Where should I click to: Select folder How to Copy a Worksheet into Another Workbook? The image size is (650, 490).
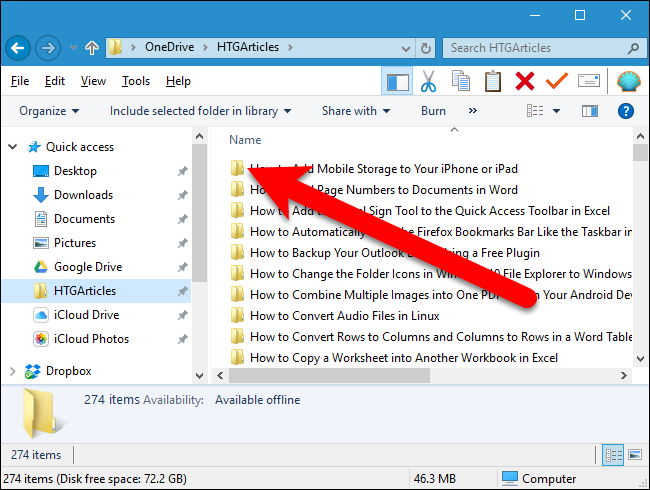pos(404,358)
